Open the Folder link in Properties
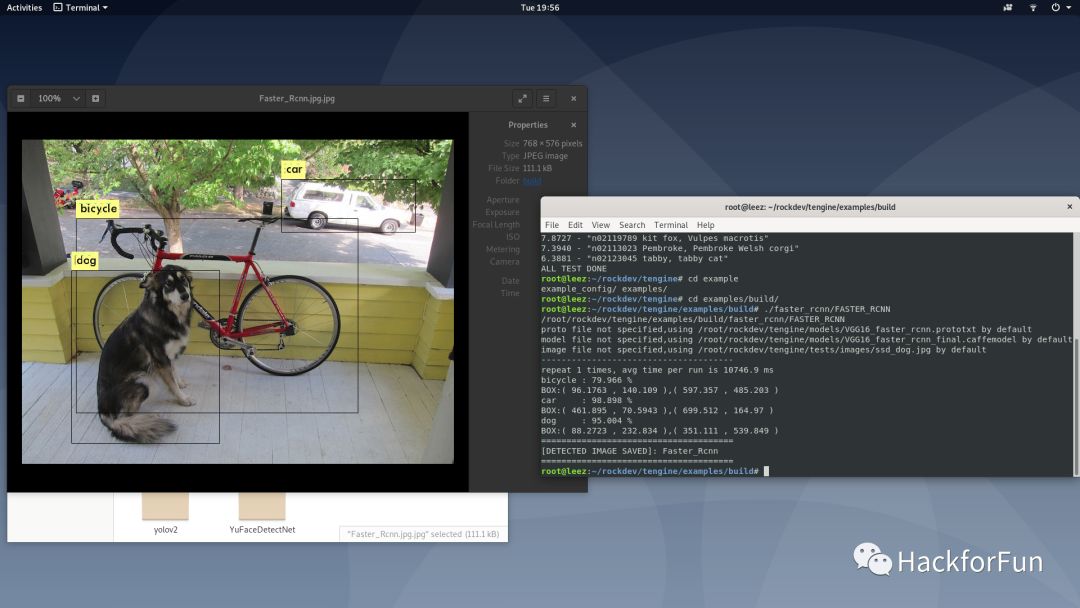1080x608 pixels. 532,181
